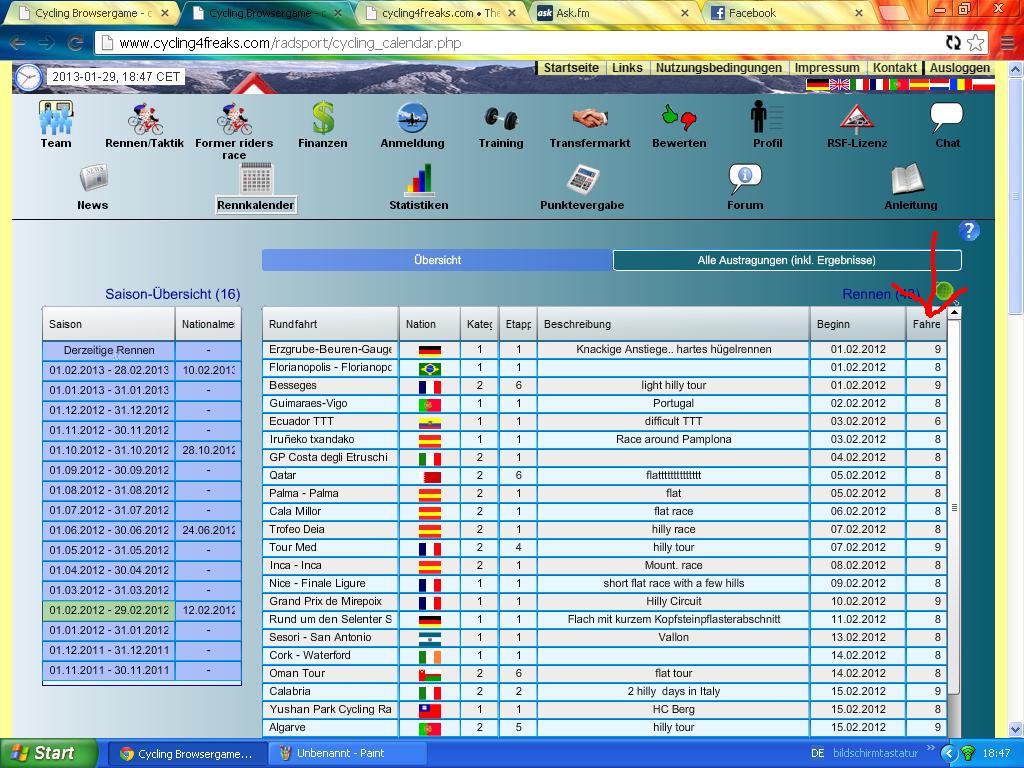Viewport: 1024px width, 768px height.
Task: Open the Anleitung book icon
Action: tap(909, 180)
